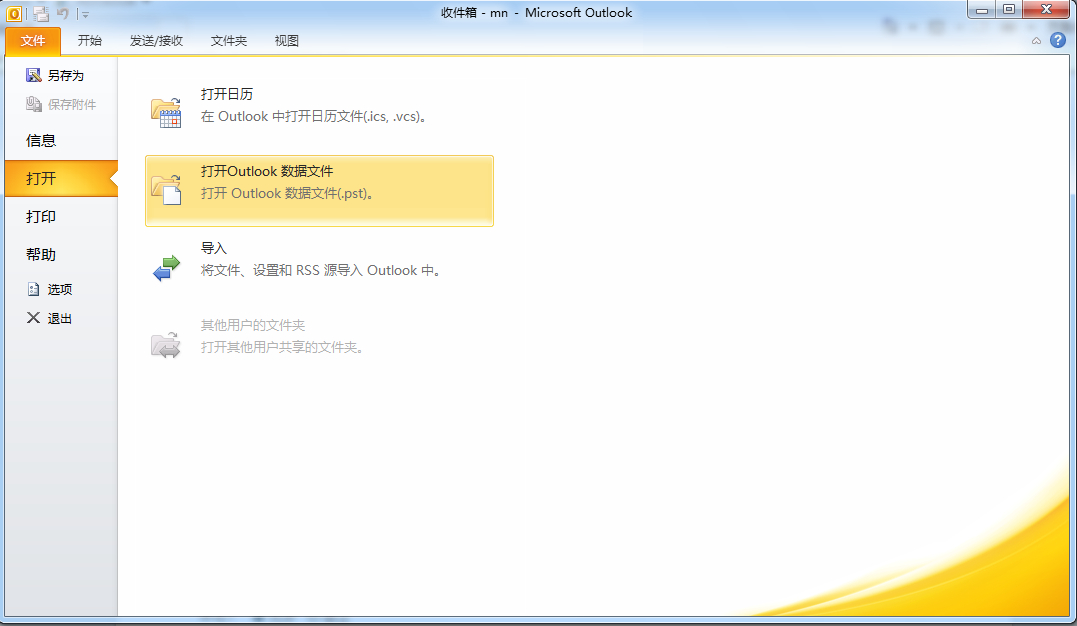
Task: Minimize the Outlook window
Action: pos(982,10)
